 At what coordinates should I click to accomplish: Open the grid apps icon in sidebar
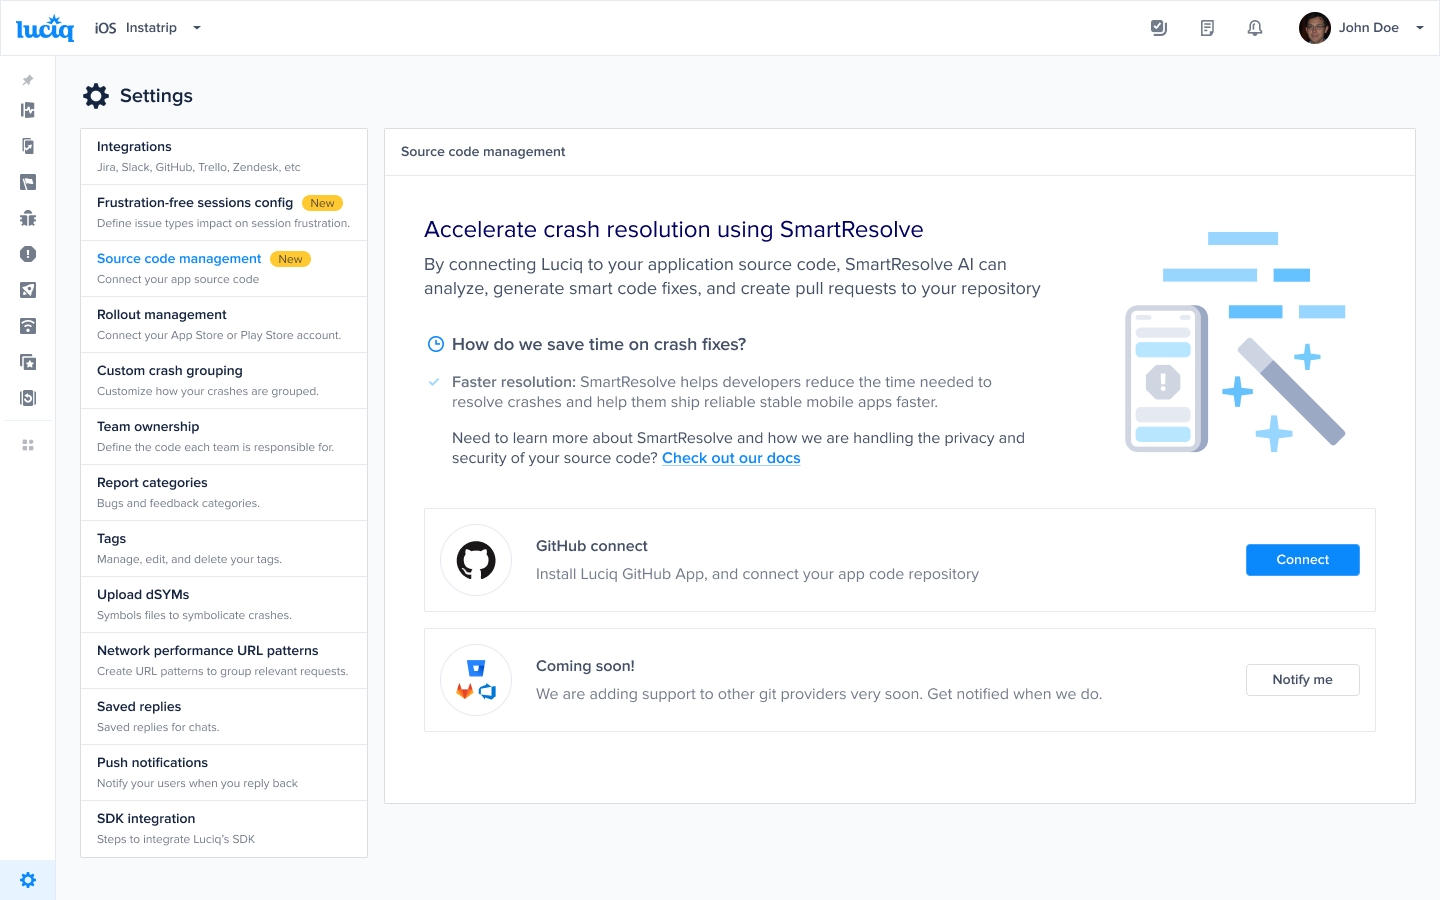(28, 445)
